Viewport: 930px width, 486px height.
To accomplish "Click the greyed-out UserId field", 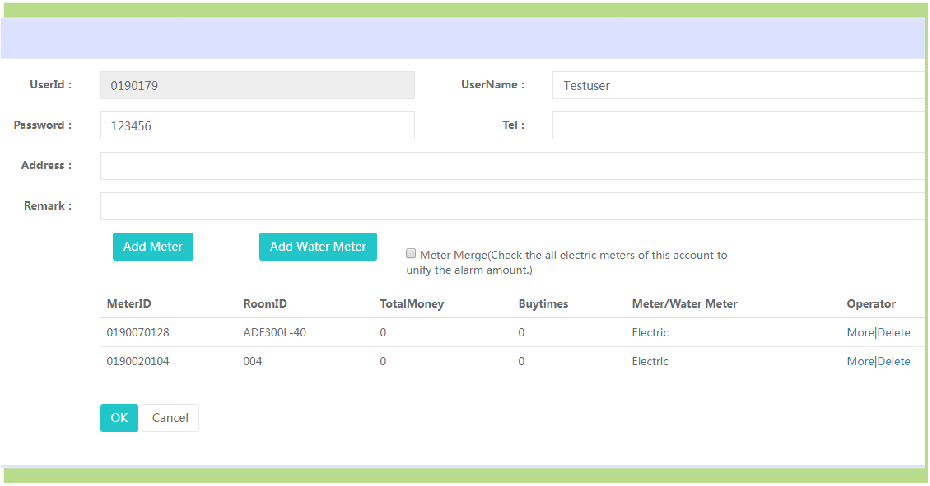I will tap(257, 86).
